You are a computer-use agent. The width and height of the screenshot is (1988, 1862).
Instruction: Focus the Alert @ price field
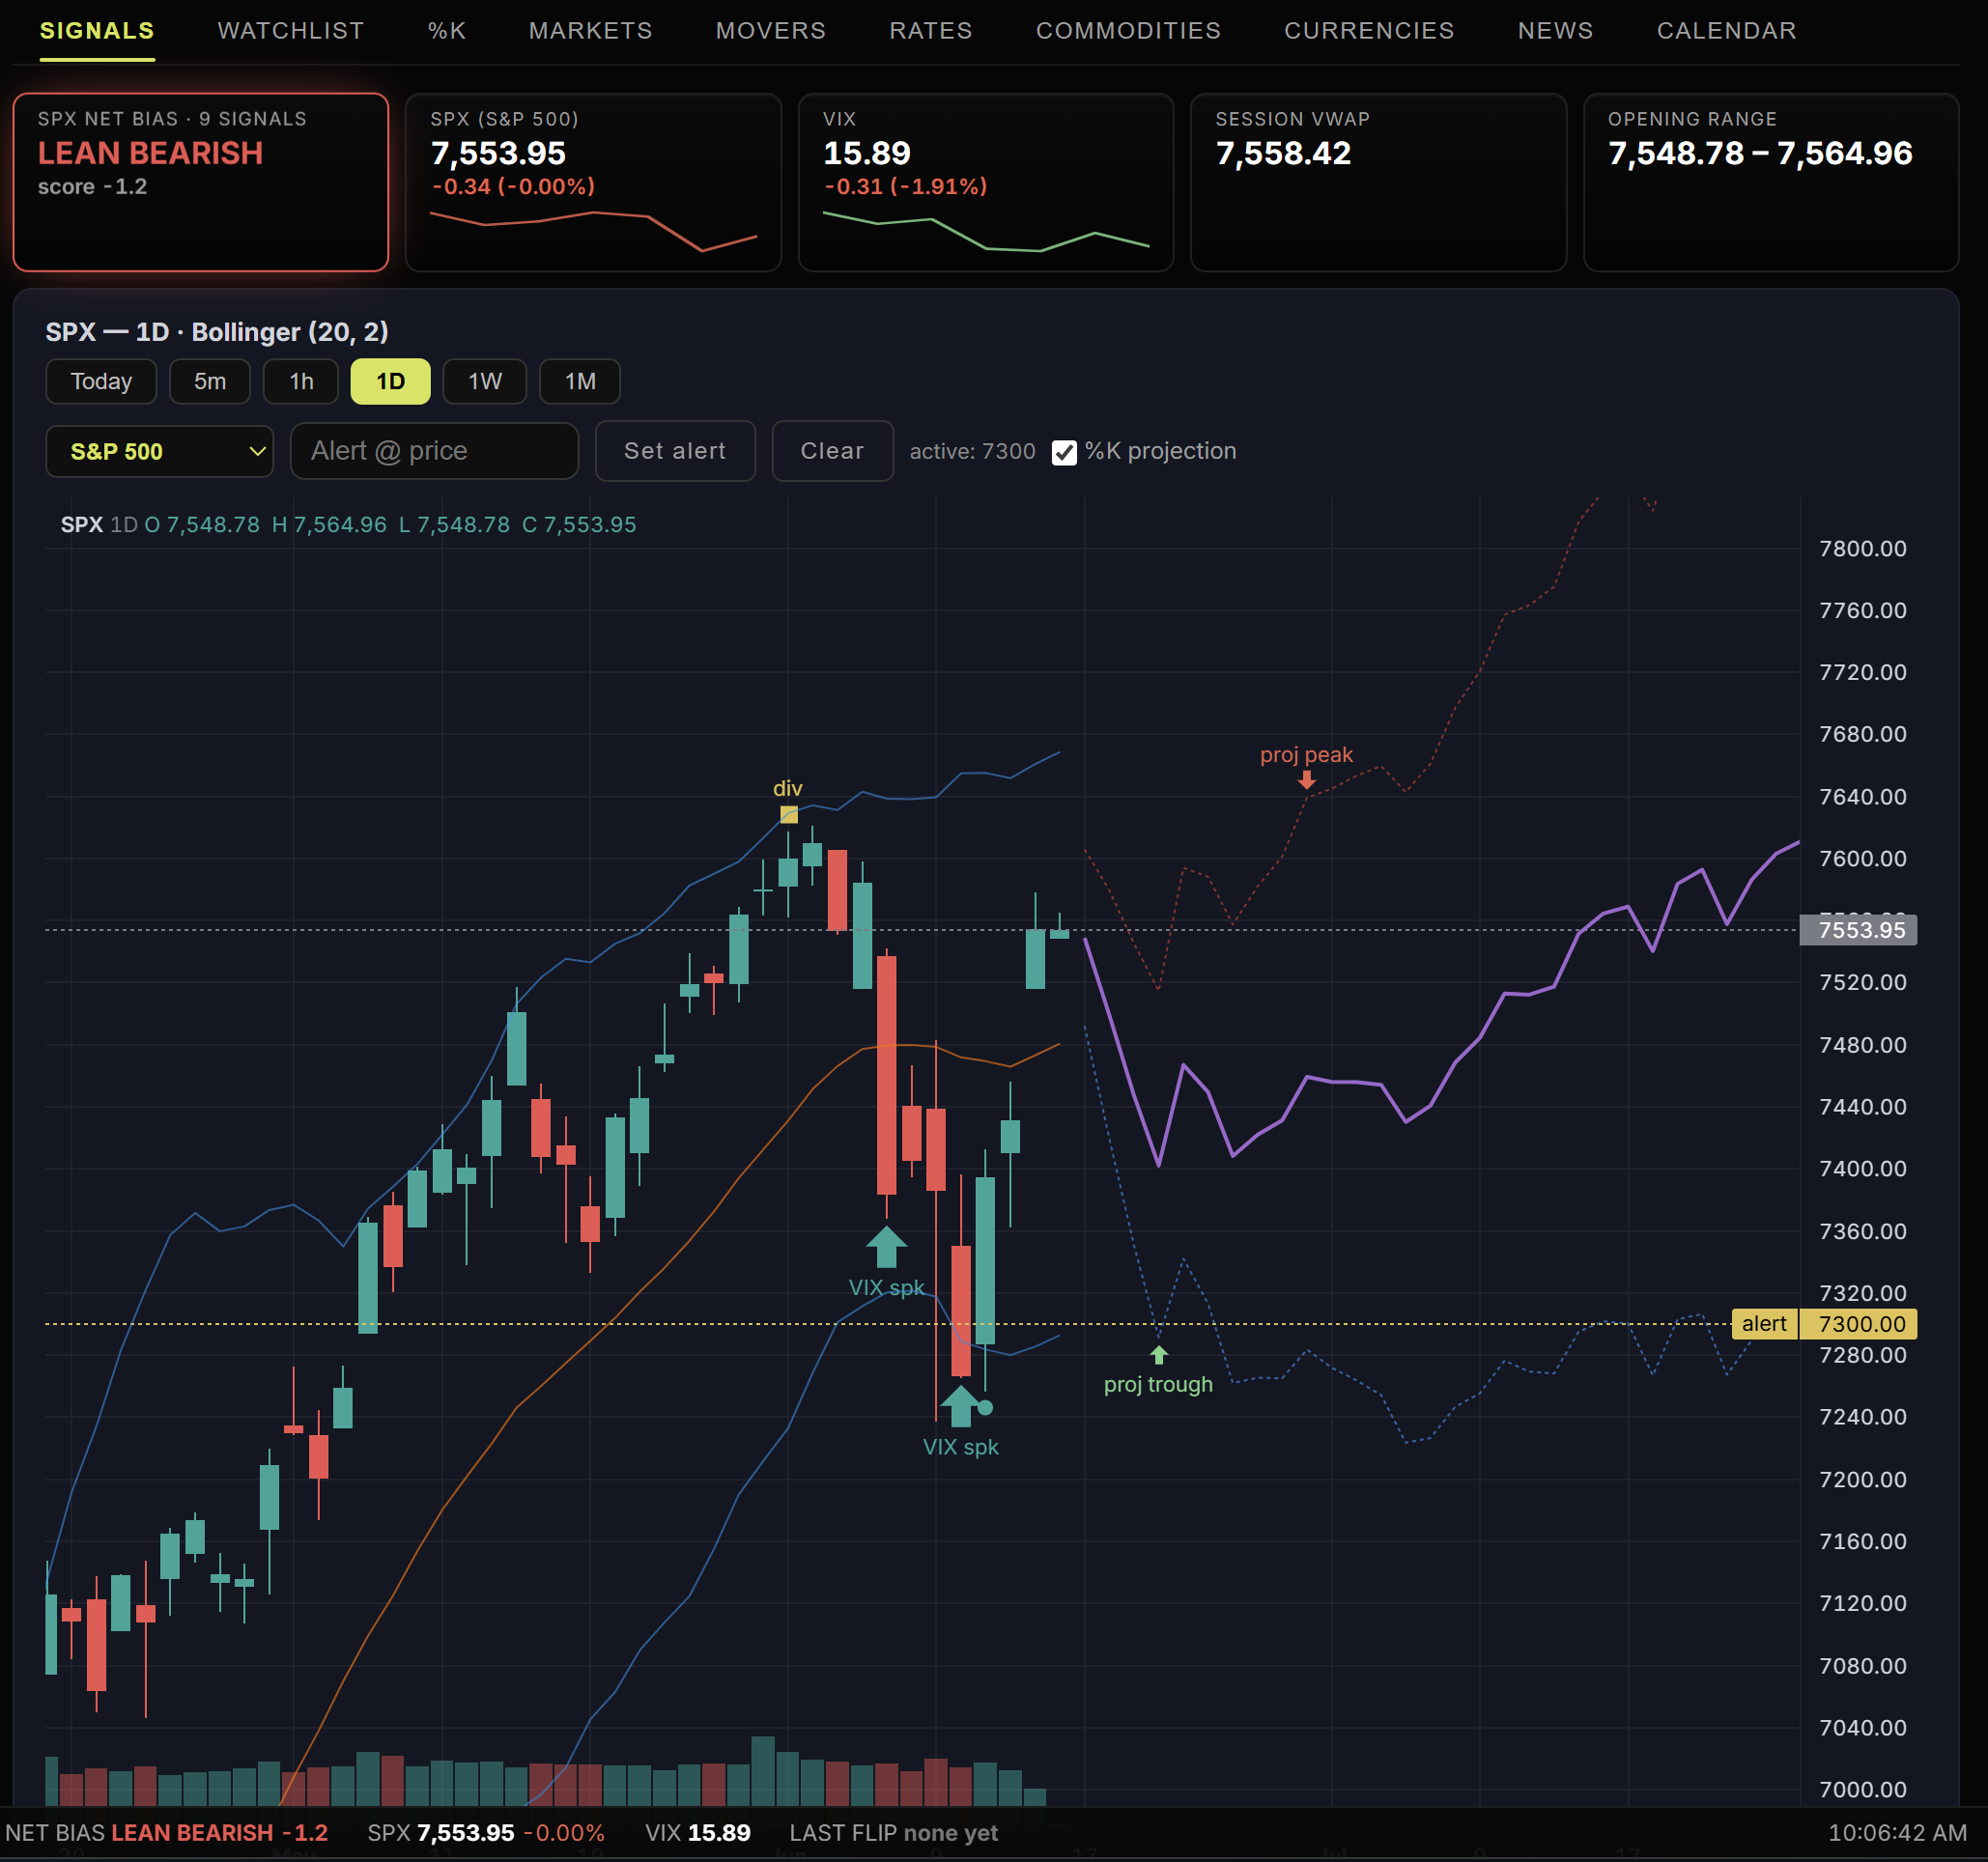pos(434,451)
